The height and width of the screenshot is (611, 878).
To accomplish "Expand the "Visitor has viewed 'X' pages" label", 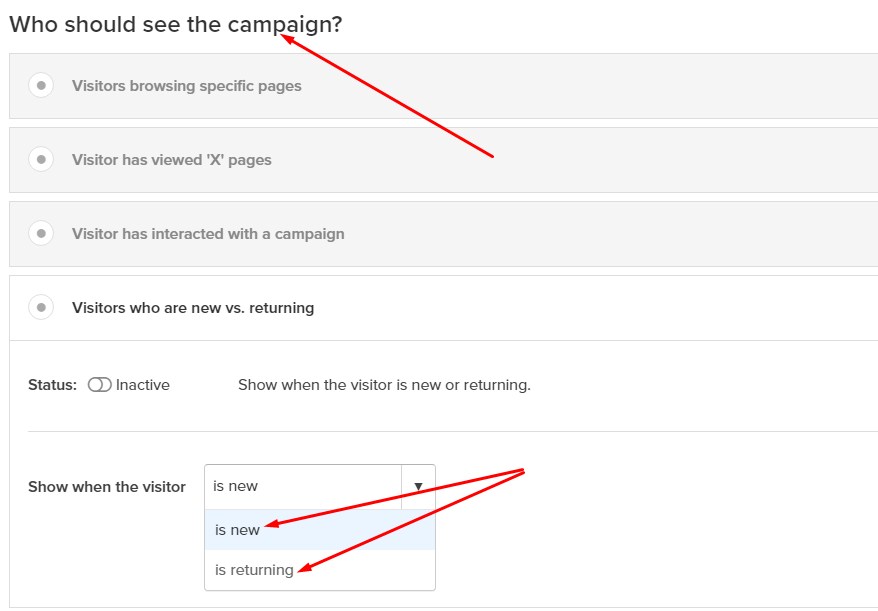I will (x=171, y=160).
